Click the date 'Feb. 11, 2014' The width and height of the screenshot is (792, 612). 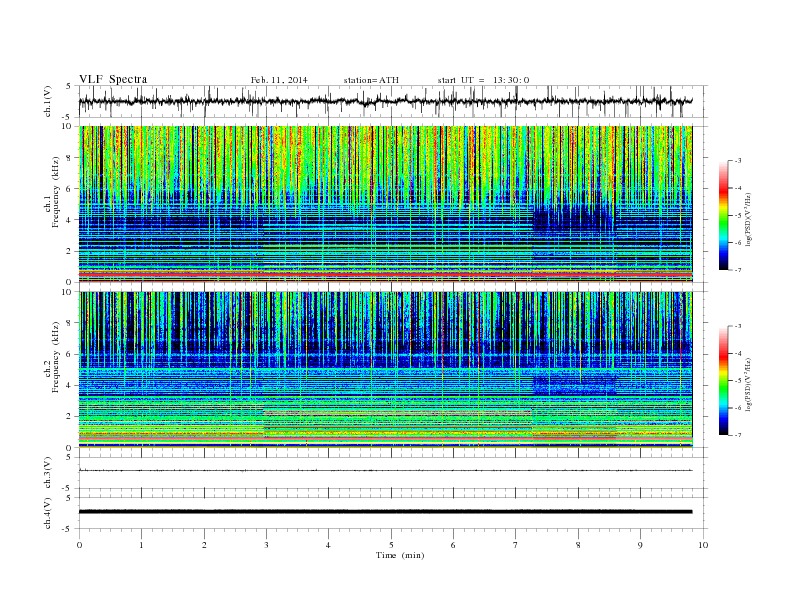pos(279,80)
